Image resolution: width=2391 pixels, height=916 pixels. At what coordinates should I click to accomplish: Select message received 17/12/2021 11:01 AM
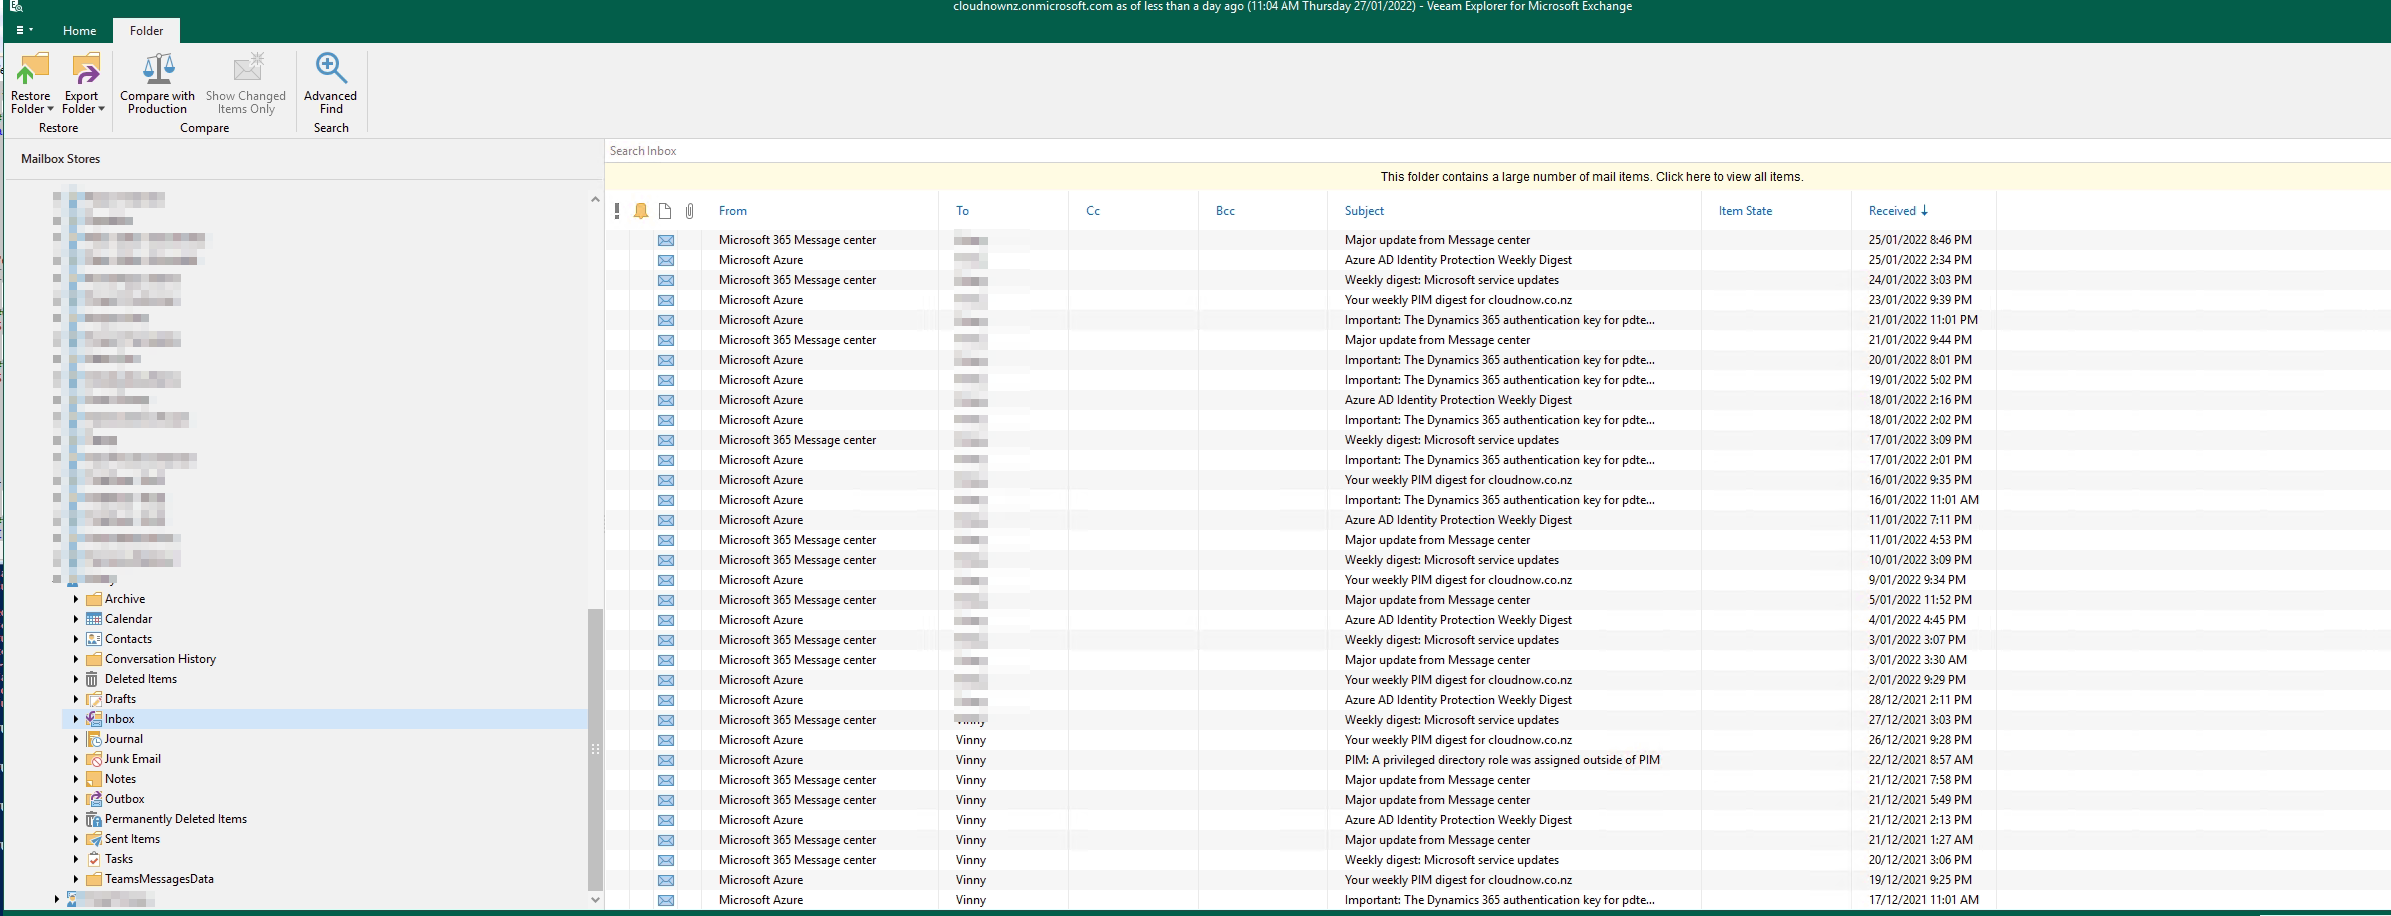coord(1300,900)
